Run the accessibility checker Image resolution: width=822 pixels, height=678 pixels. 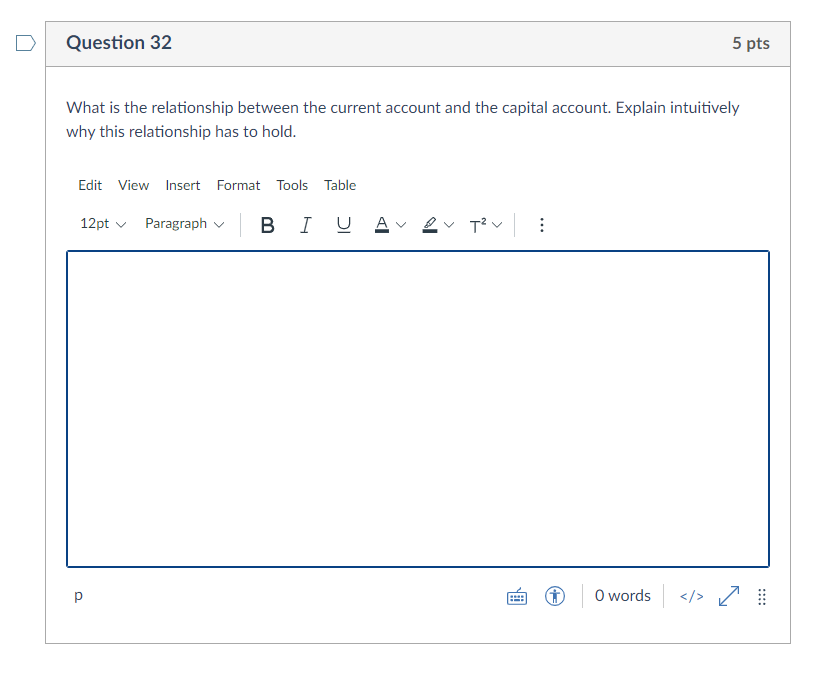[x=554, y=596]
